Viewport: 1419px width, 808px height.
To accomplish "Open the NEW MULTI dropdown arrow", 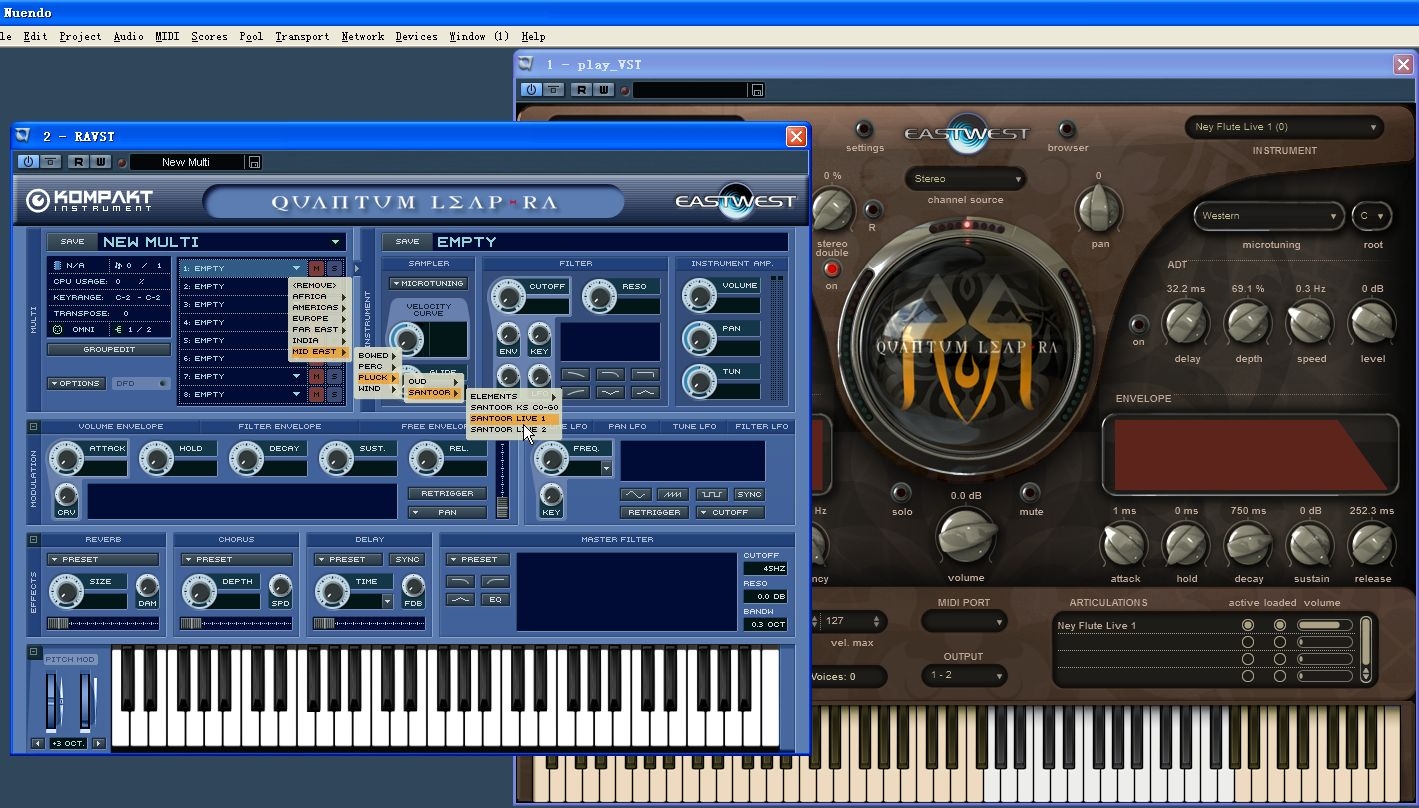I will (336, 242).
